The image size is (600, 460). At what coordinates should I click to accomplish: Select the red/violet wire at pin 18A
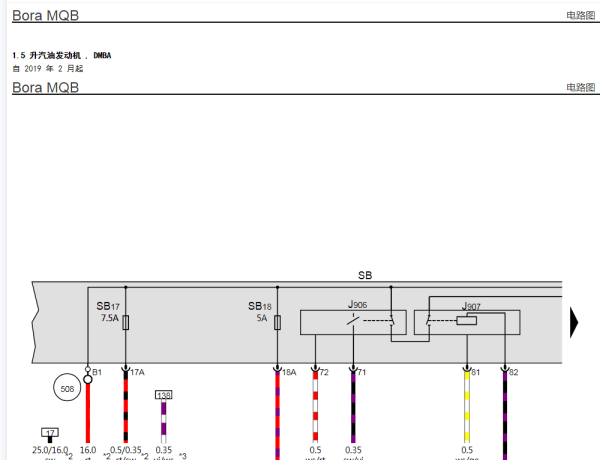[x=277, y=415]
